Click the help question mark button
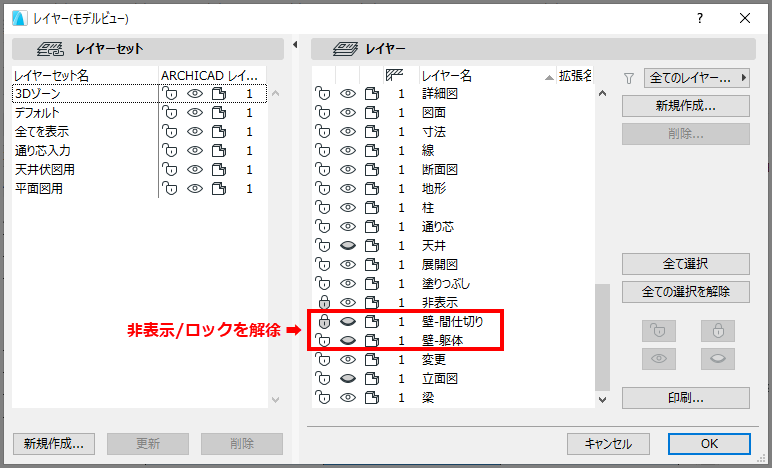This screenshot has width=772, height=468. tap(700, 18)
